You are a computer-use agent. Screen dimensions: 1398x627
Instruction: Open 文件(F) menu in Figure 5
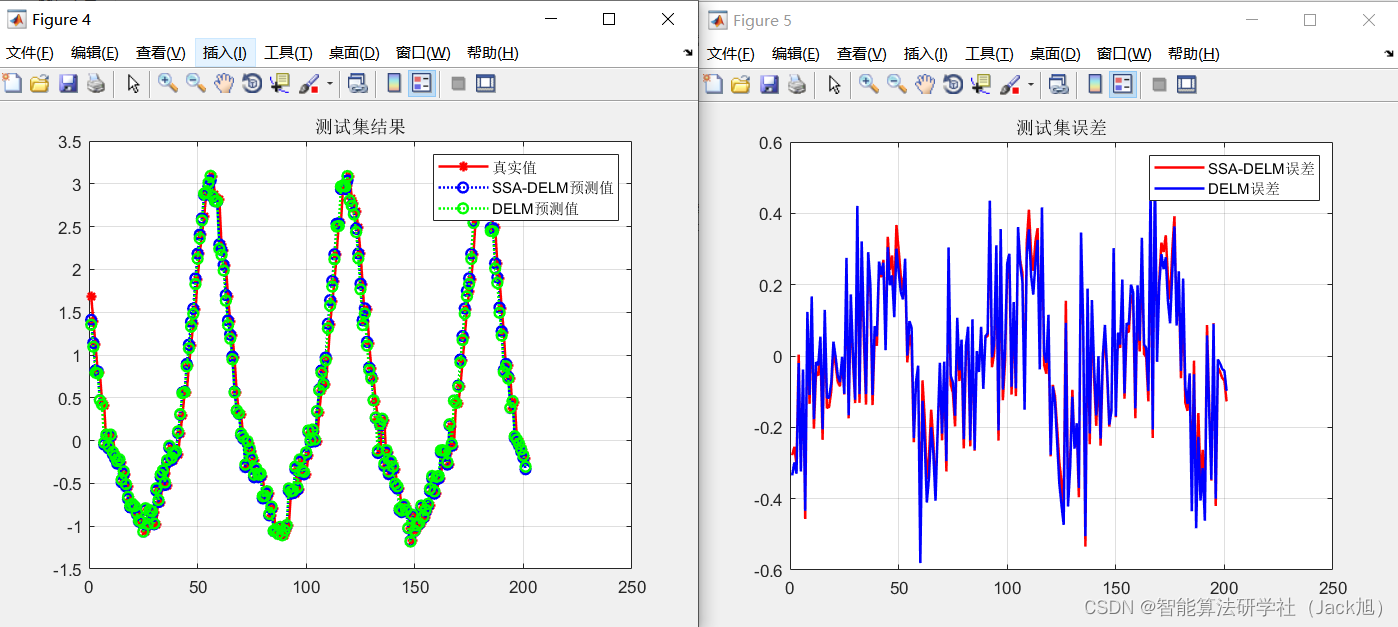[x=731, y=53]
